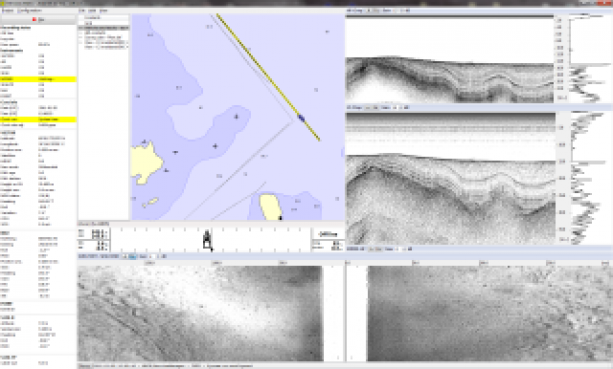
Task: Toggle the last layer checkbox in chart layer list
Action: [x=81, y=47]
